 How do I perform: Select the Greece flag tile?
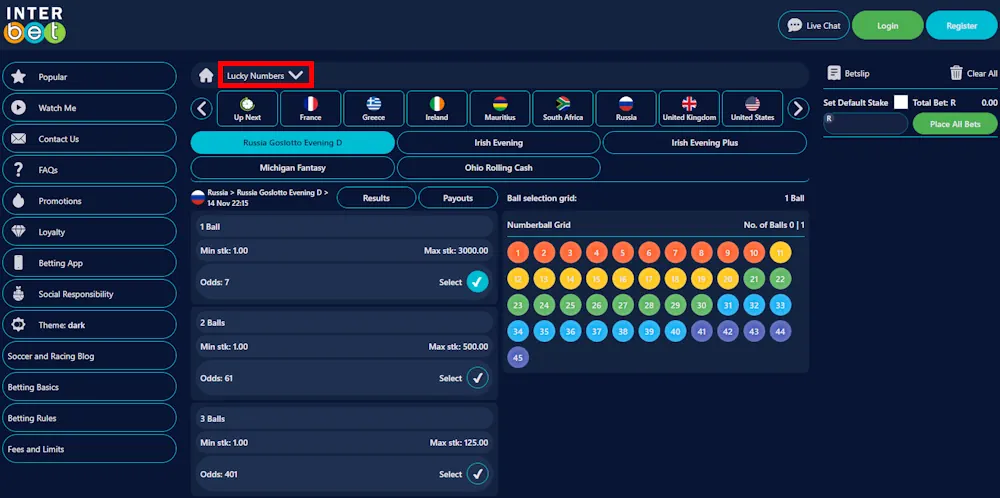[x=374, y=108]
